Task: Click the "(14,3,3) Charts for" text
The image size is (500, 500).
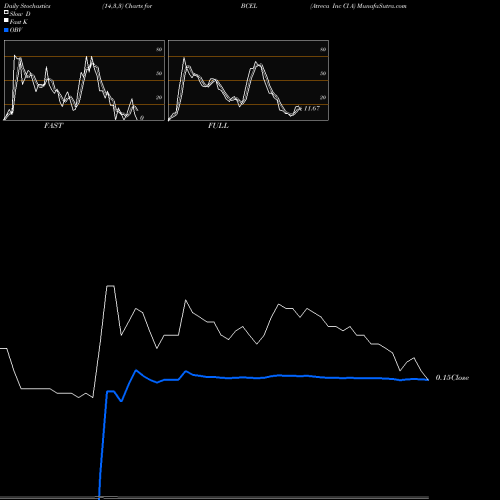Action: coord(127,6)
